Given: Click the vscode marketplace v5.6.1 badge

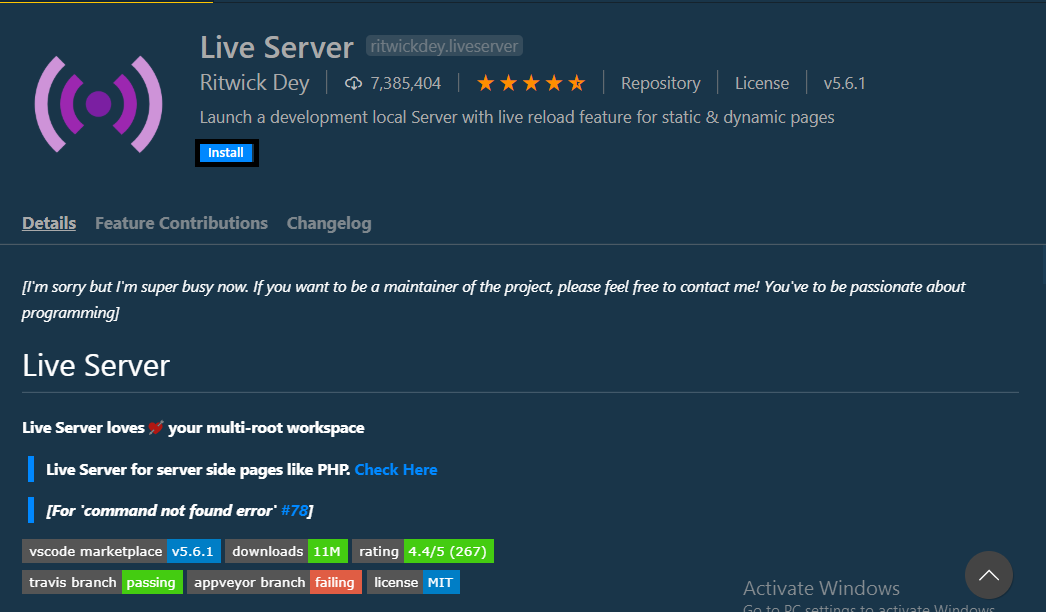Looking at the screenshot, I should click(121, 551).
